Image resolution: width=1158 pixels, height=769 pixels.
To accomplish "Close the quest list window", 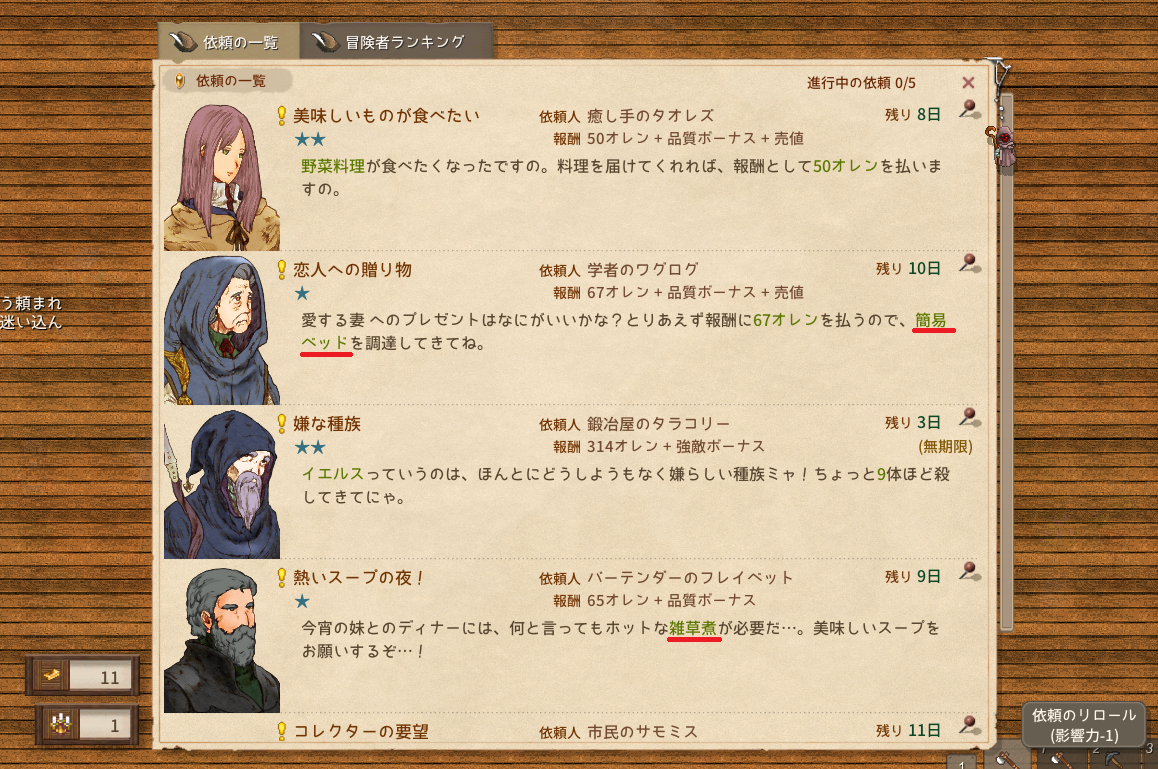I will tap(968, 83).
